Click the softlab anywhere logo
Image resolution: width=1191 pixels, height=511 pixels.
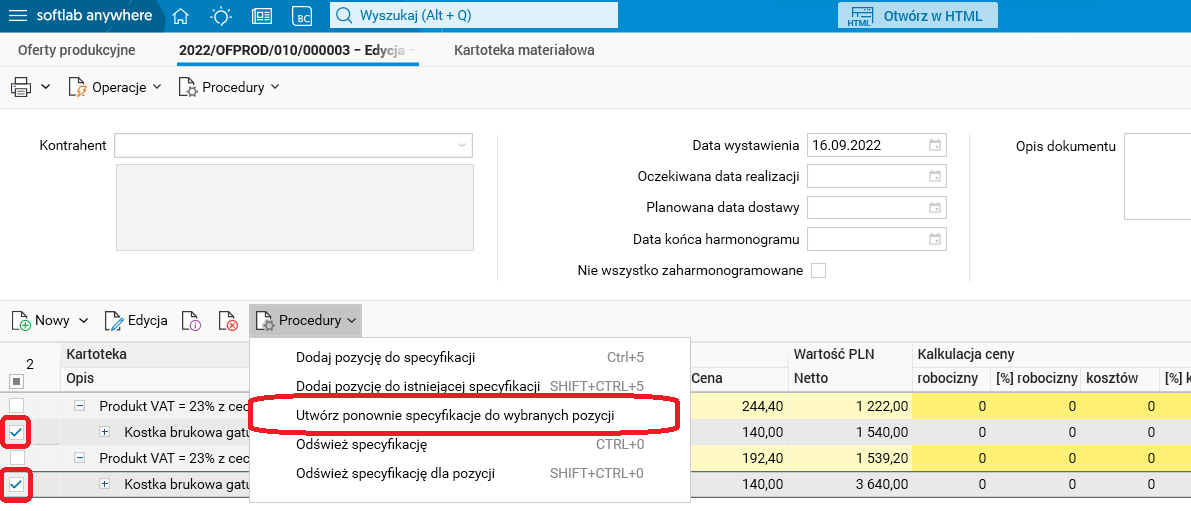coord(93,15)
